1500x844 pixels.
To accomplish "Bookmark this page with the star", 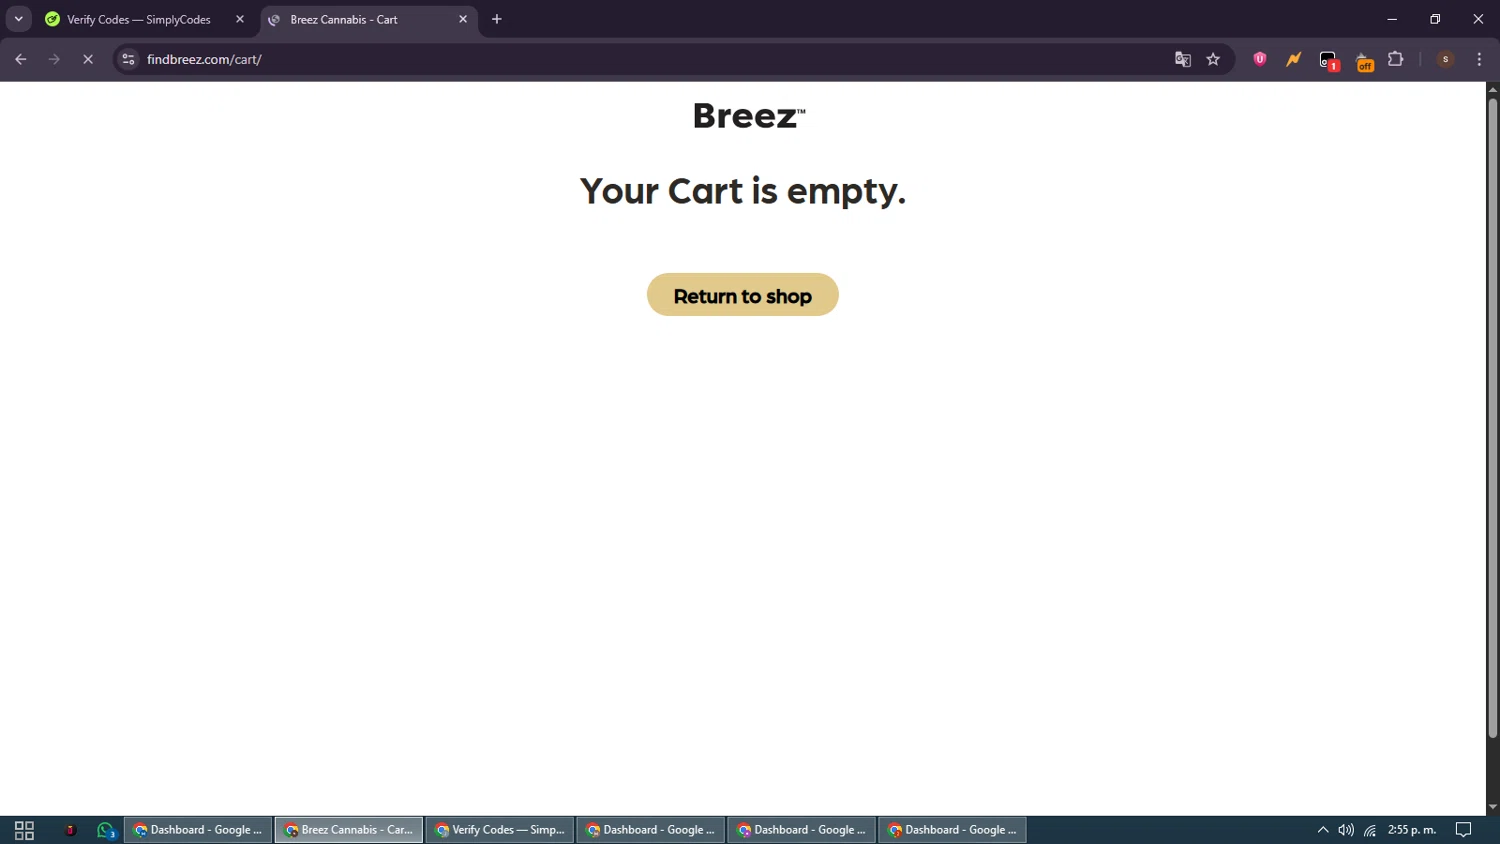I will coord(1213,59).
